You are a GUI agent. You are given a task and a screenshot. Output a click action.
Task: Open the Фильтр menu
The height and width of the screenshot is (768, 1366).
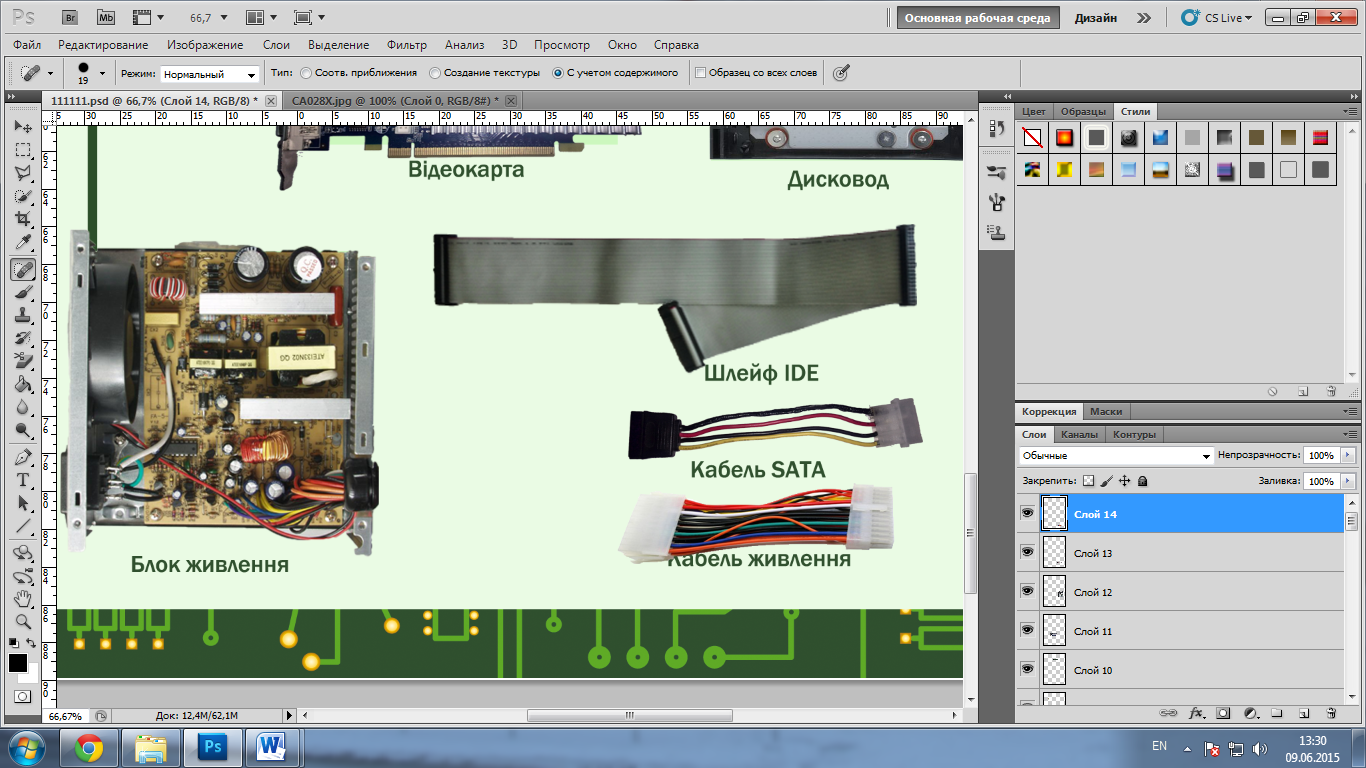406,45
